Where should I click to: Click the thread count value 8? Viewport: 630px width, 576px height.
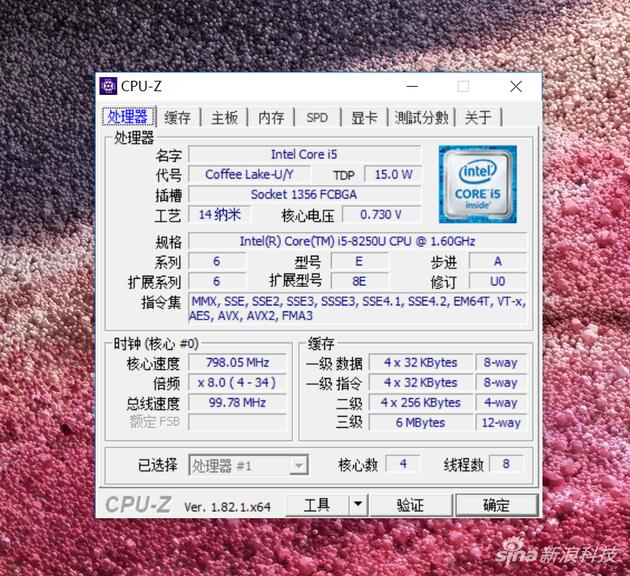pos(506,464)
